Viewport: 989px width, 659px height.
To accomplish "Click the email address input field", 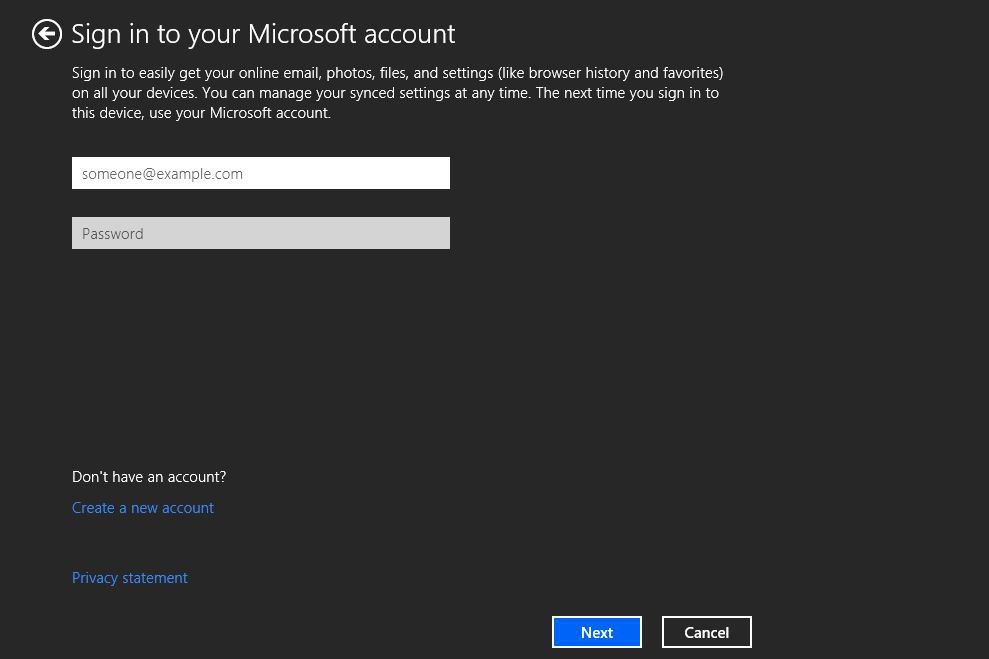I will (x=260, y=173).
